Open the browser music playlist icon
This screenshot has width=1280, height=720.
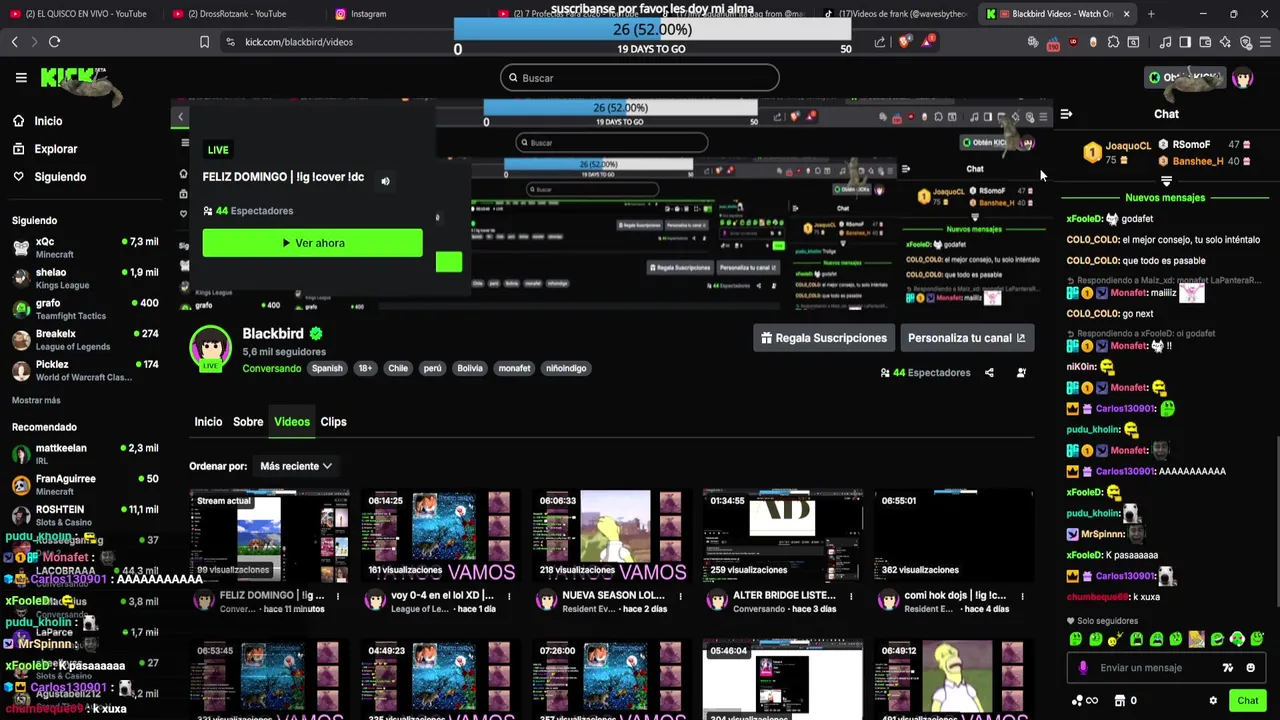click(1165, 42)
